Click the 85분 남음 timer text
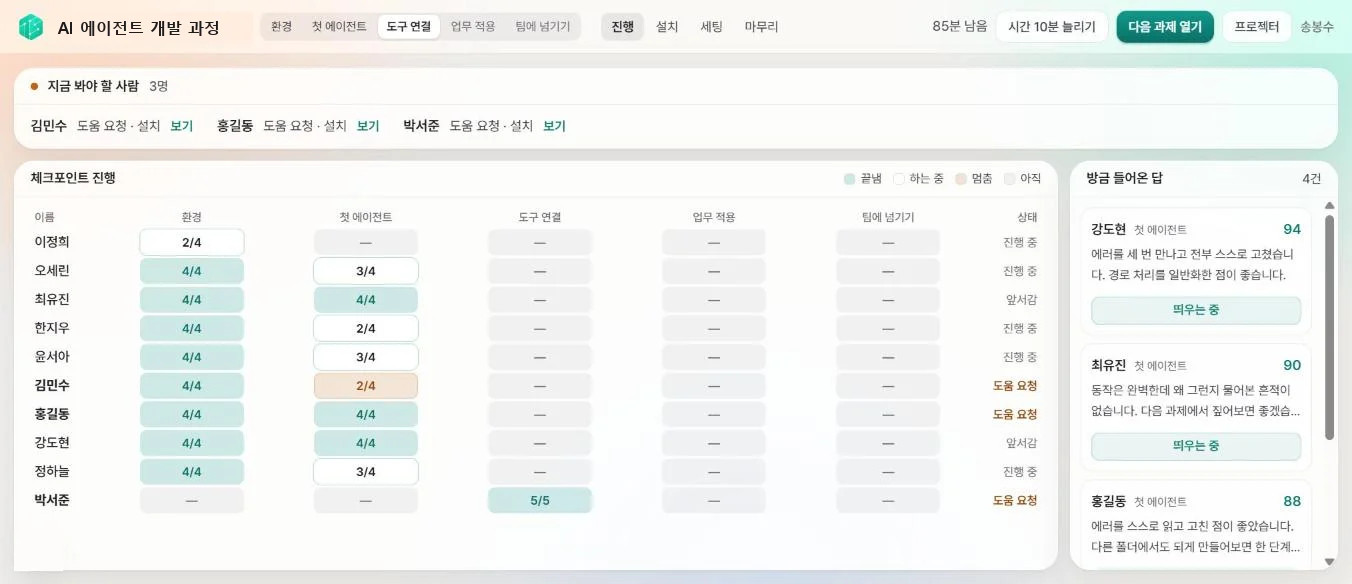Viewport: 1352px width, 584px height. (x=959, y=27)
